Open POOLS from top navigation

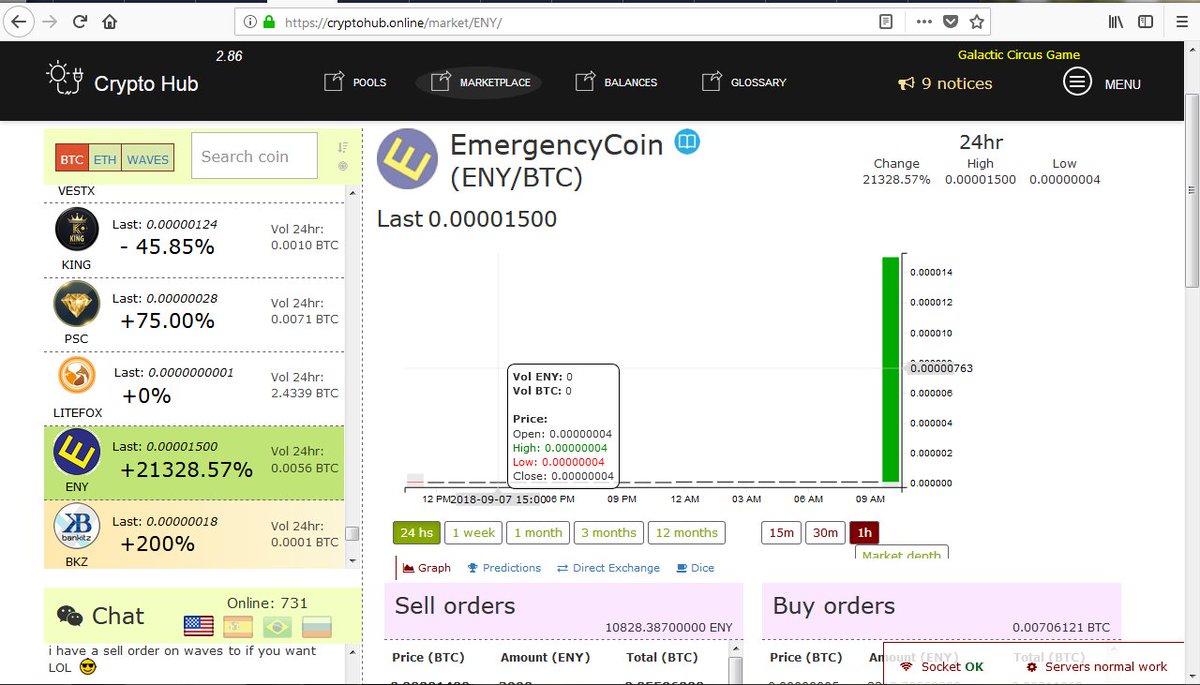[356, 82]
